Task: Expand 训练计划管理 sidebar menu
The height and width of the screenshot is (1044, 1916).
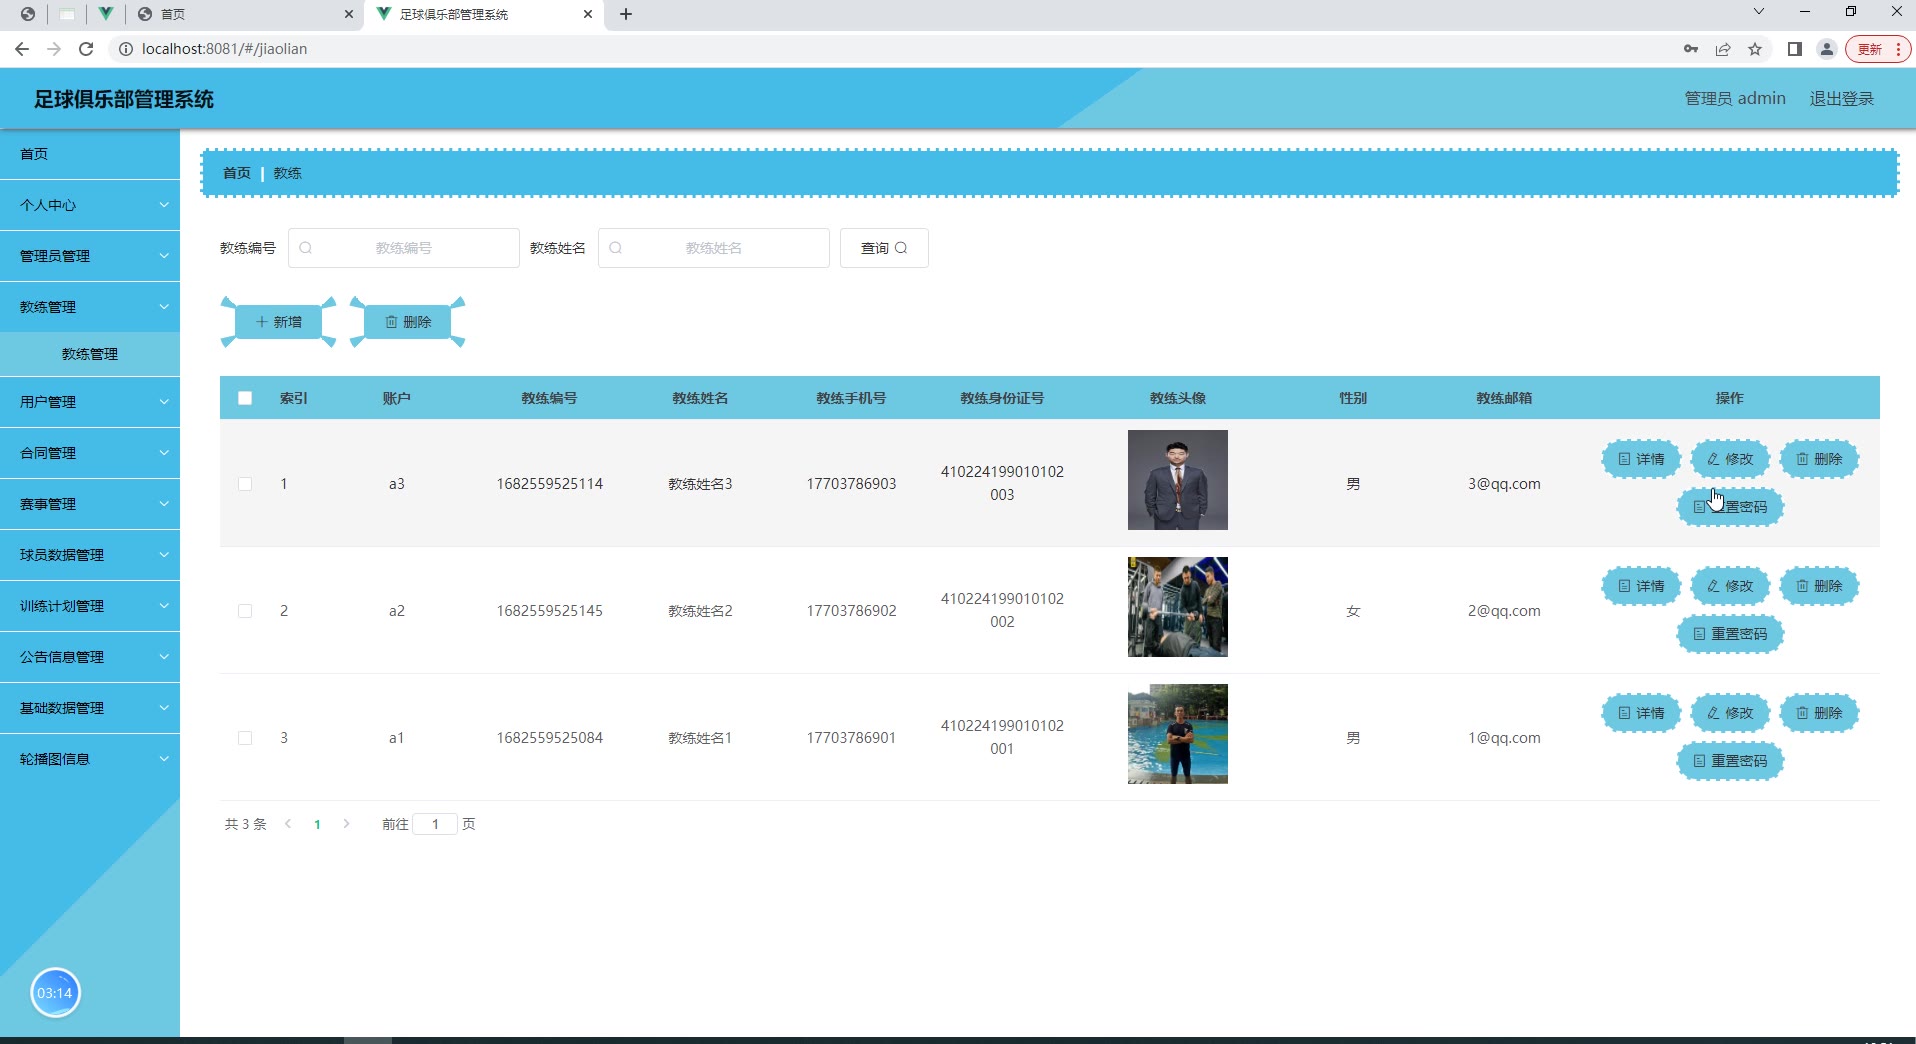Action: coord(90,606)
